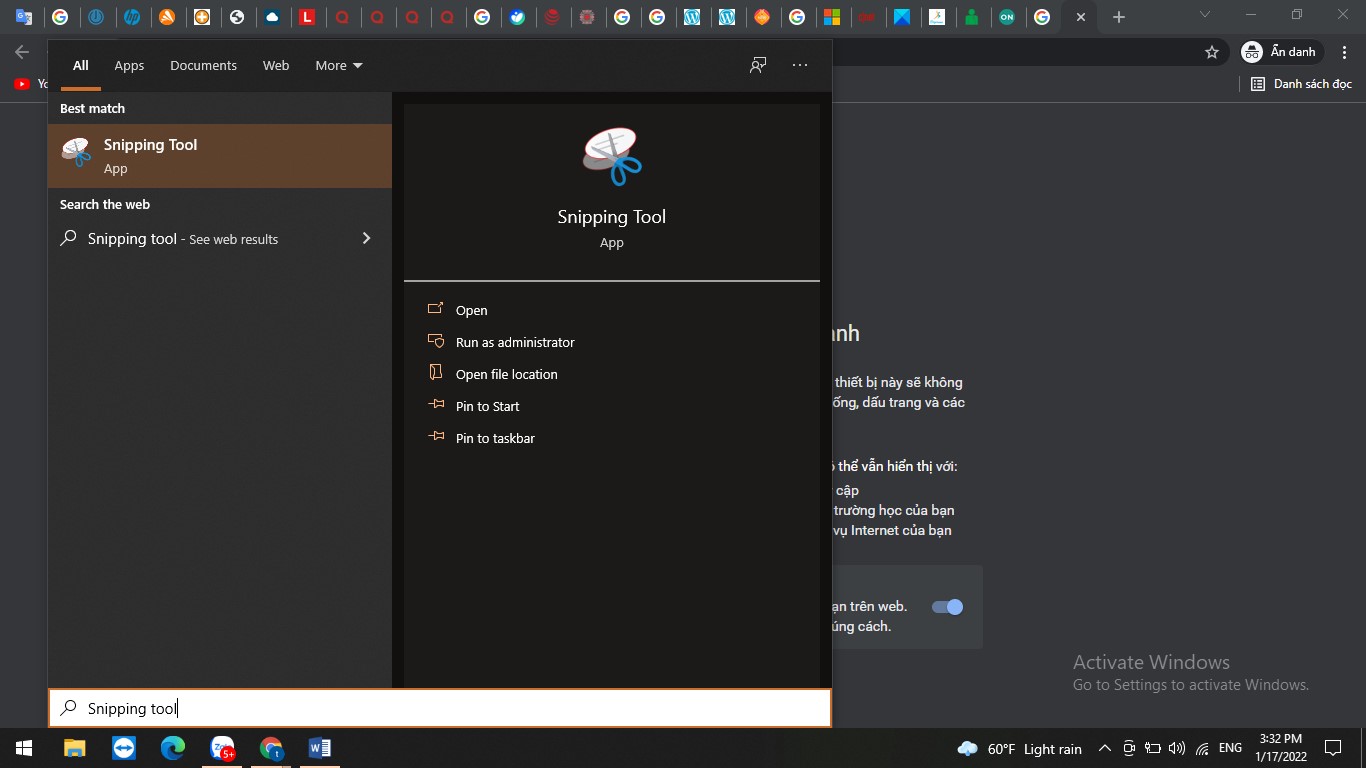The height and width of the screenshot is (768, 1366).
Task: Open the weather widget showing Light rain
Action: pos(1020,749)
